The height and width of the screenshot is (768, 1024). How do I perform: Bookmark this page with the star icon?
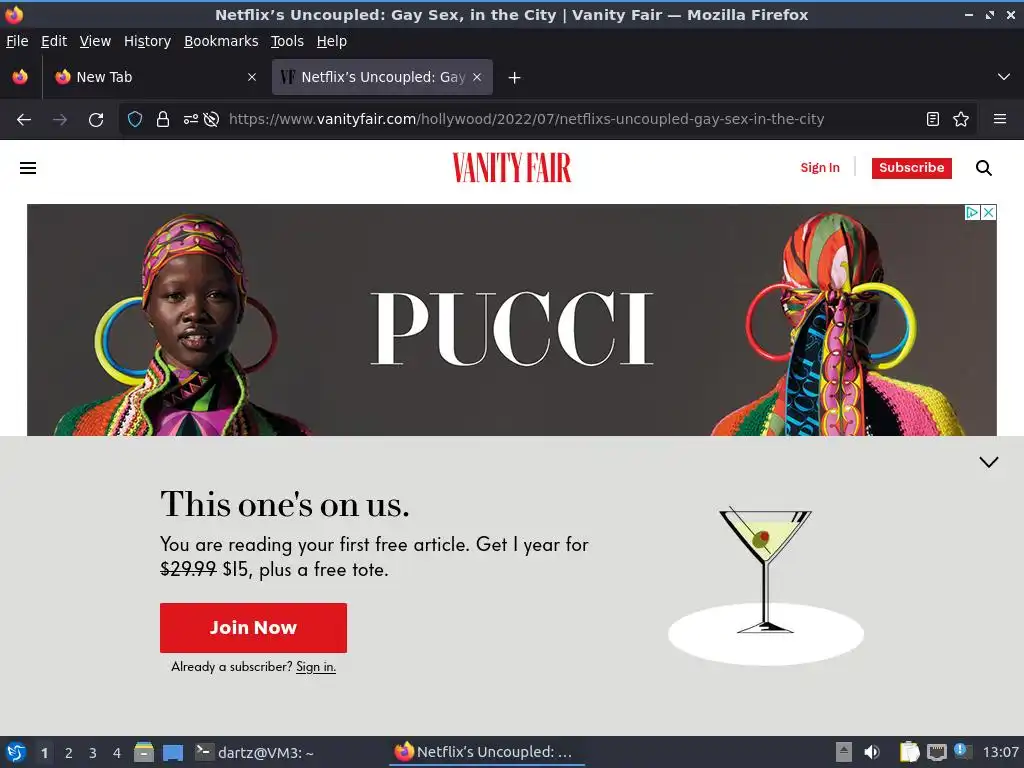coord(961,119)
